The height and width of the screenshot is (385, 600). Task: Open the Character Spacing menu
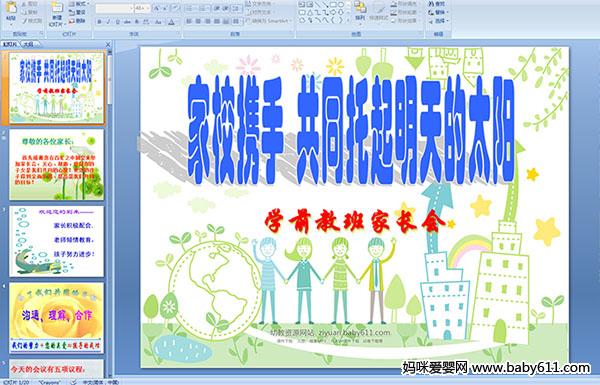tap(146, 22)
